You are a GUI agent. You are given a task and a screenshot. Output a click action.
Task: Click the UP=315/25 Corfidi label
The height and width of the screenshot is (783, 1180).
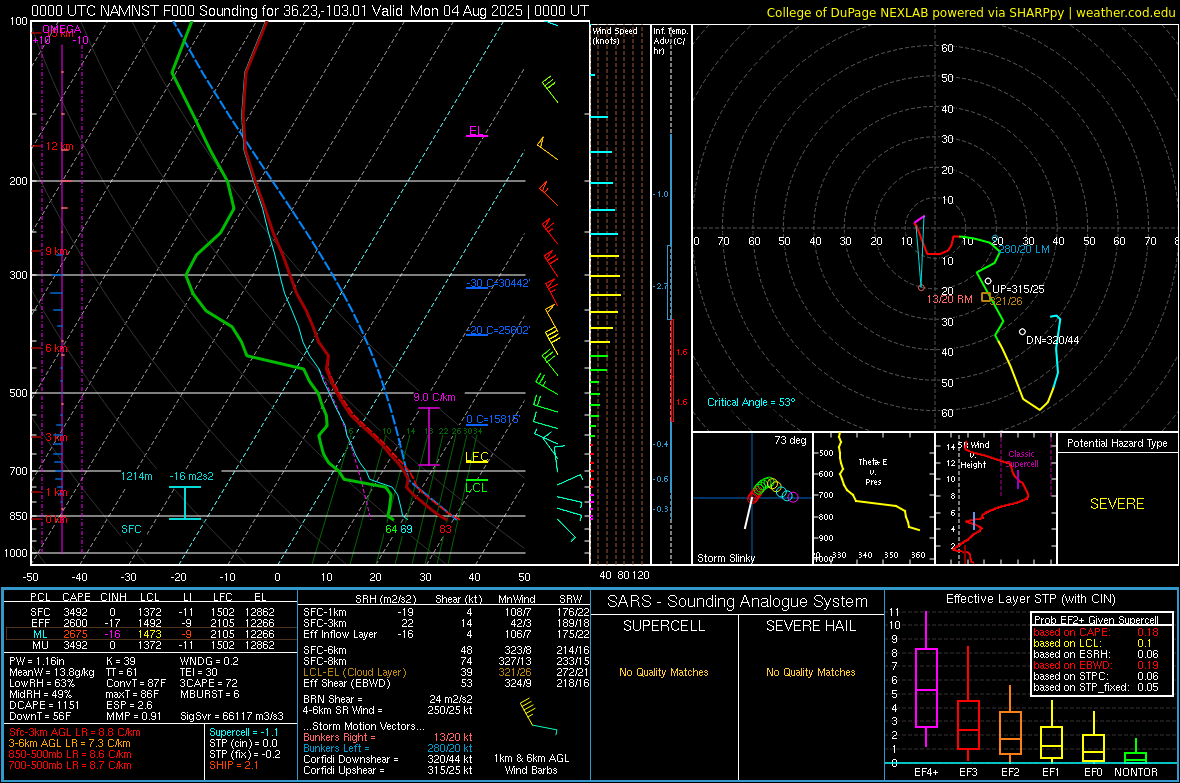click(x=1017, y=289)
